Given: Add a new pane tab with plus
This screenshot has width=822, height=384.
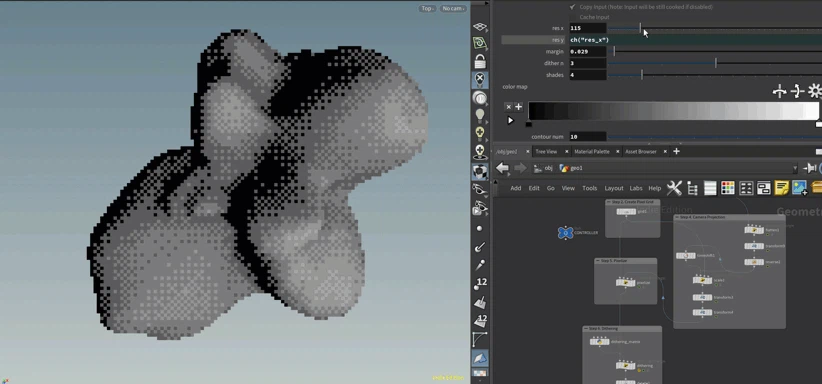Looking at the screenshot, I should 676,152.
